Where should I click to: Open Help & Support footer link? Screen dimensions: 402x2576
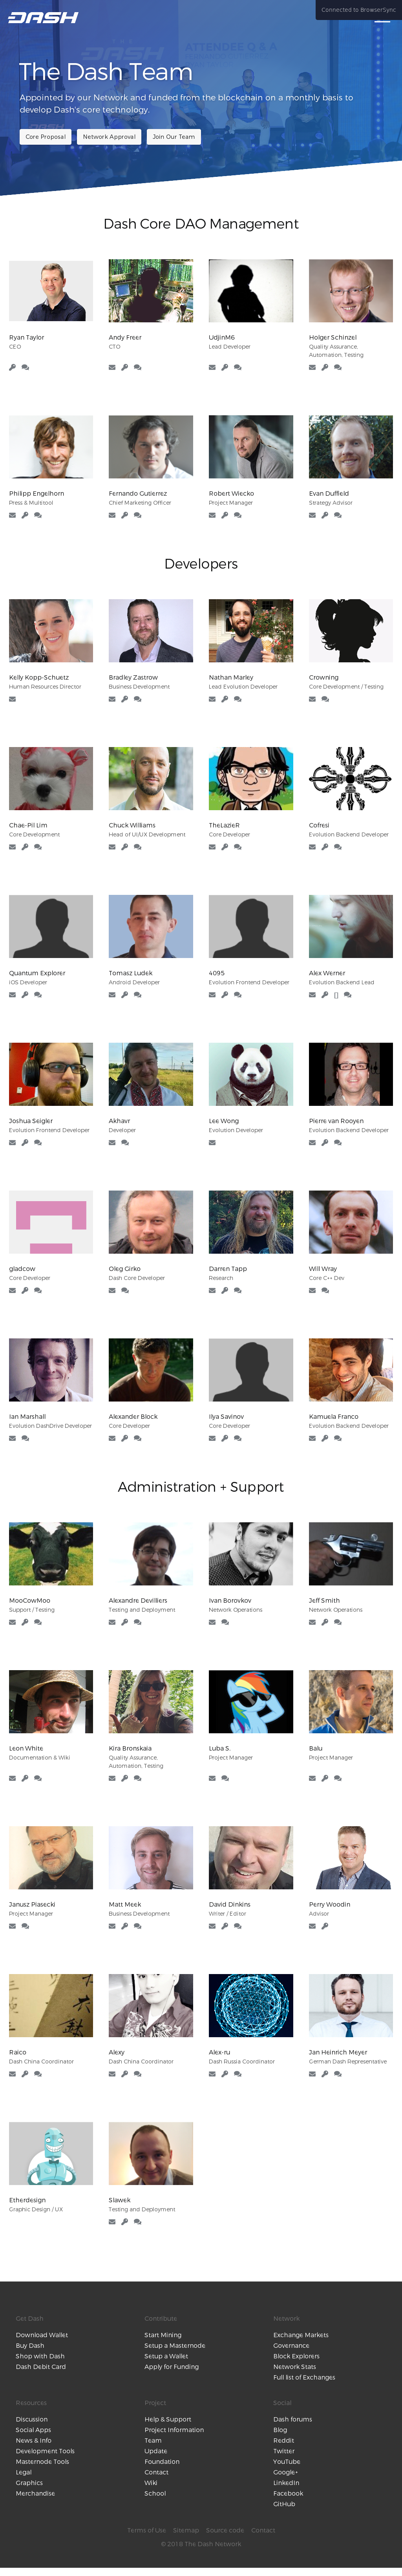[167, 2419]
